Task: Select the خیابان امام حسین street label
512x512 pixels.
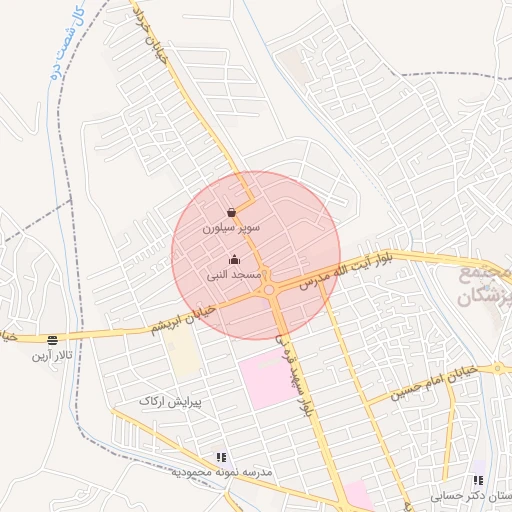Action: click(434, 383)
